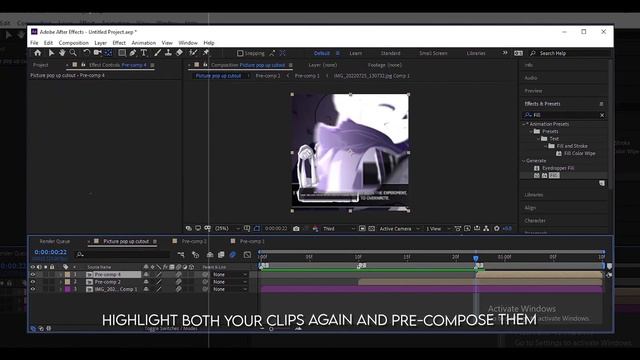Toggle mask and shape path visibility

point(257,229)
